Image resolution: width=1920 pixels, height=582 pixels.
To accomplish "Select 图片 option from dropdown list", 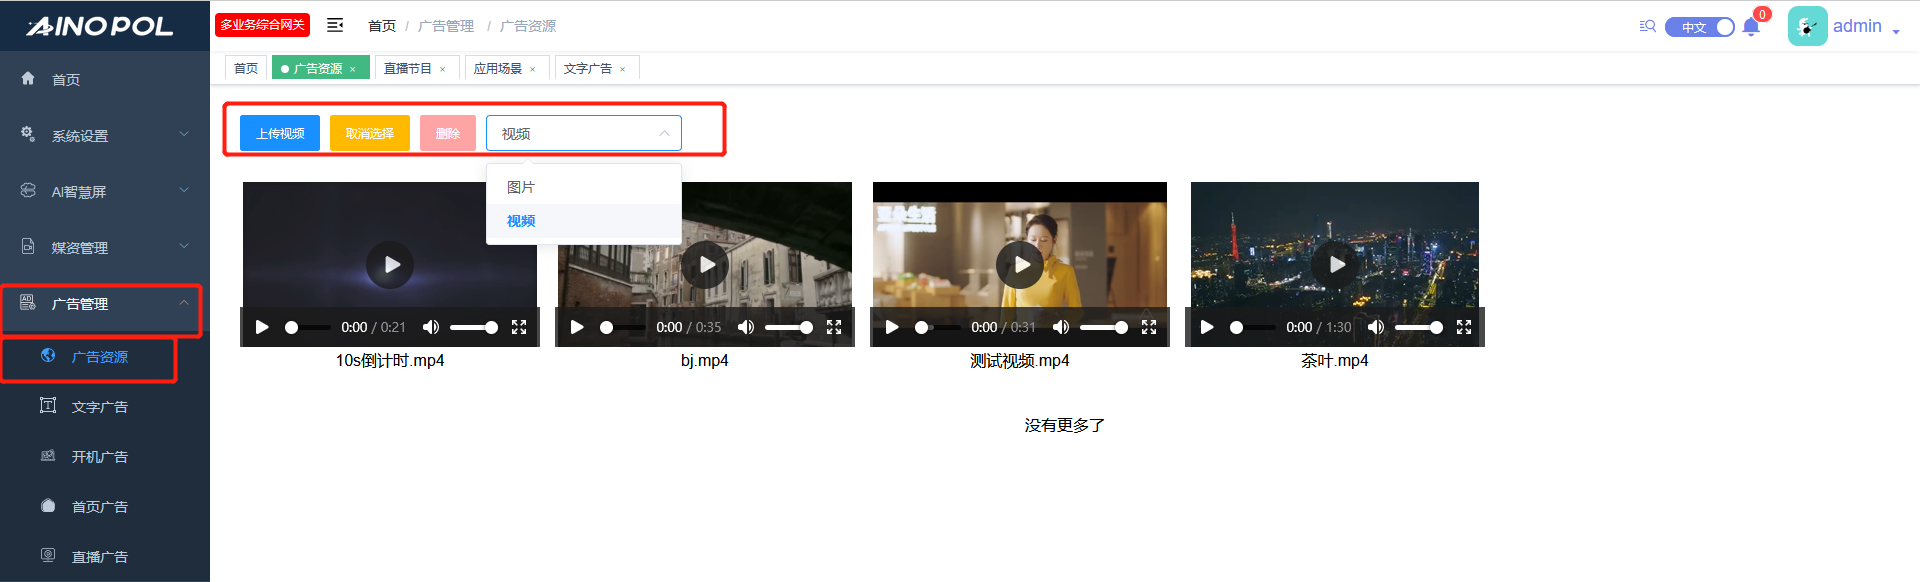I will pos(521,187).
